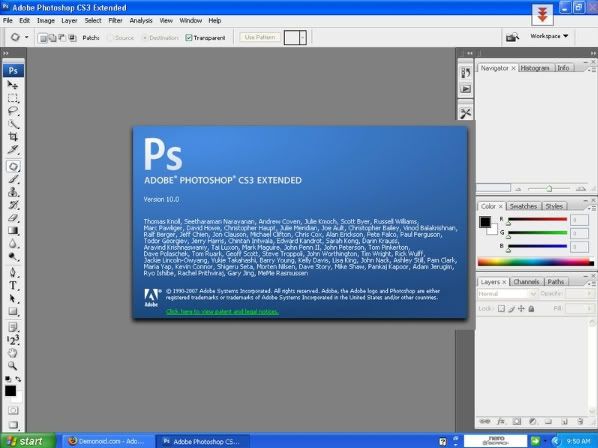This screenshot has height=448, width=598.
Task: Change the screen mode button
Action: pyautogui.click(x=13, y=424)
